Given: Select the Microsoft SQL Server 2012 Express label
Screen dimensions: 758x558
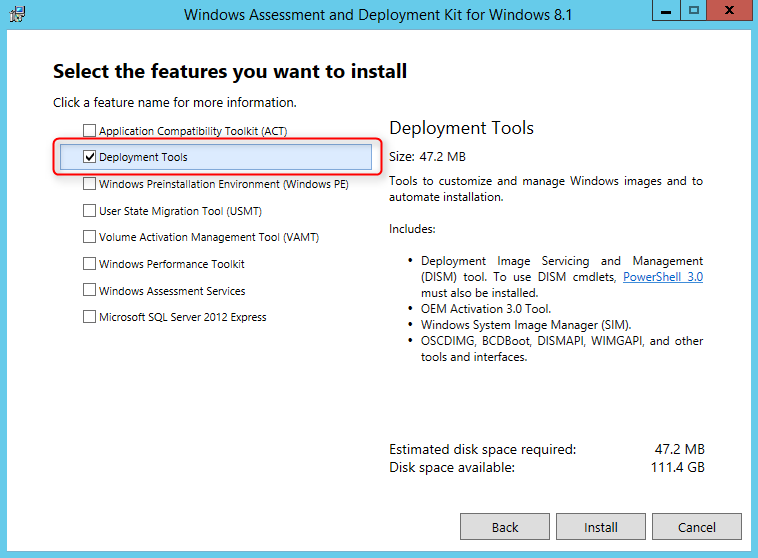Looking at the screenshot, I should coord(183,317).
